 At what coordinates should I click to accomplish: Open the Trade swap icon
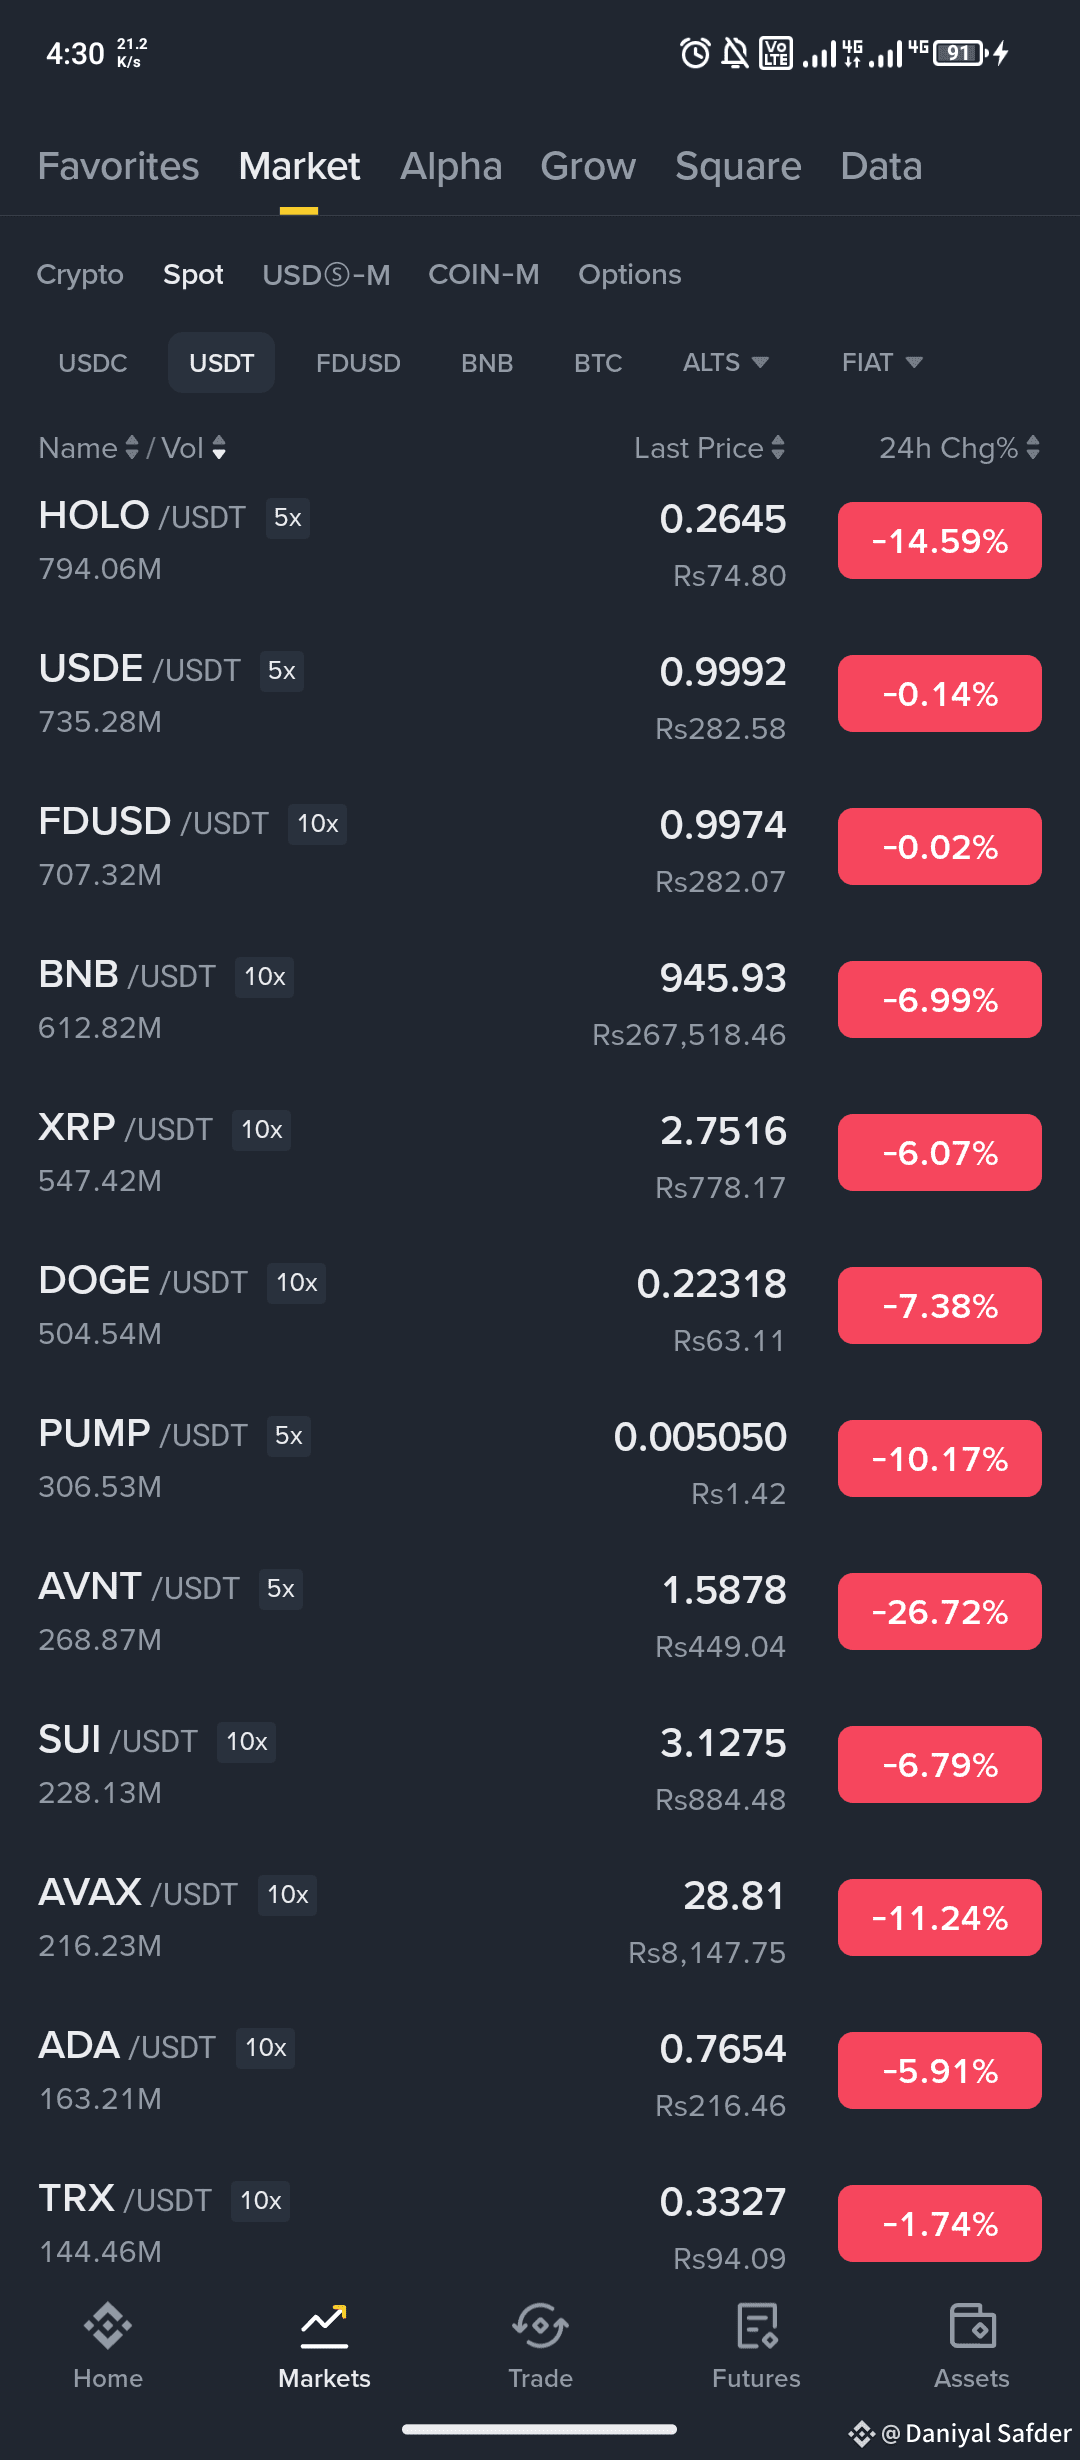(x=540, y=2325)
